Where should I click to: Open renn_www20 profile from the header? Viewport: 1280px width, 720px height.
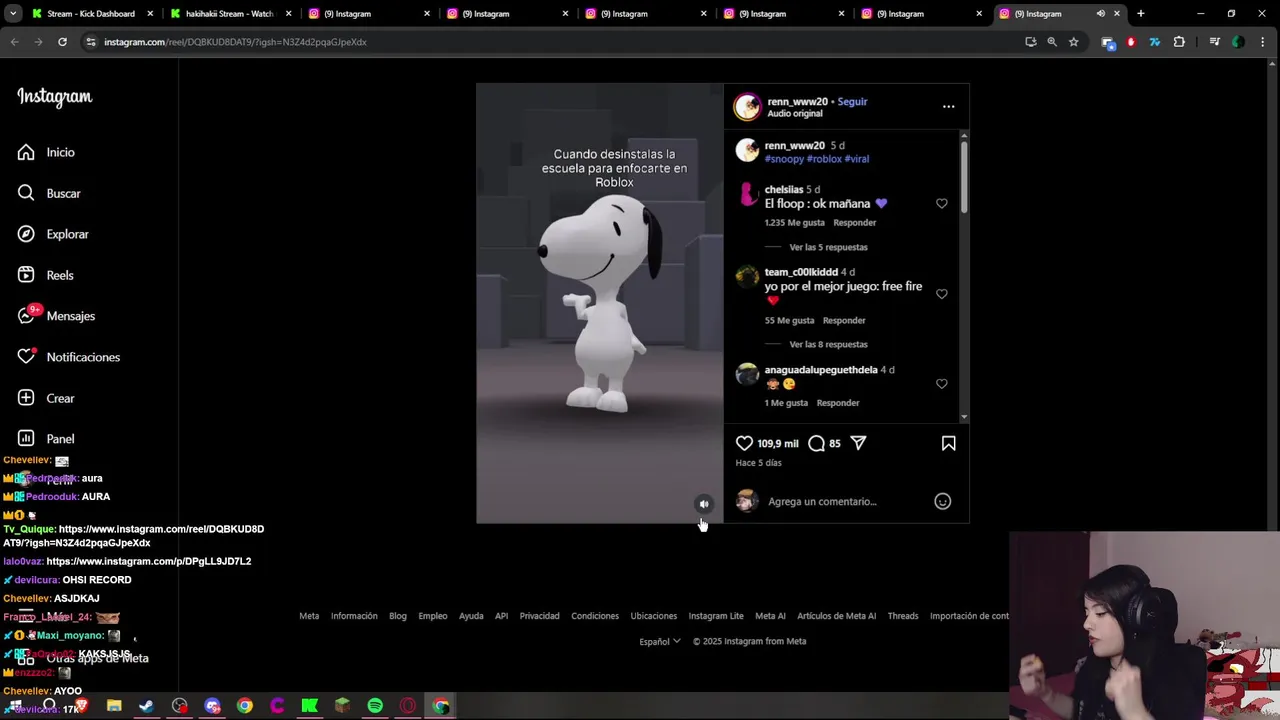797,101
